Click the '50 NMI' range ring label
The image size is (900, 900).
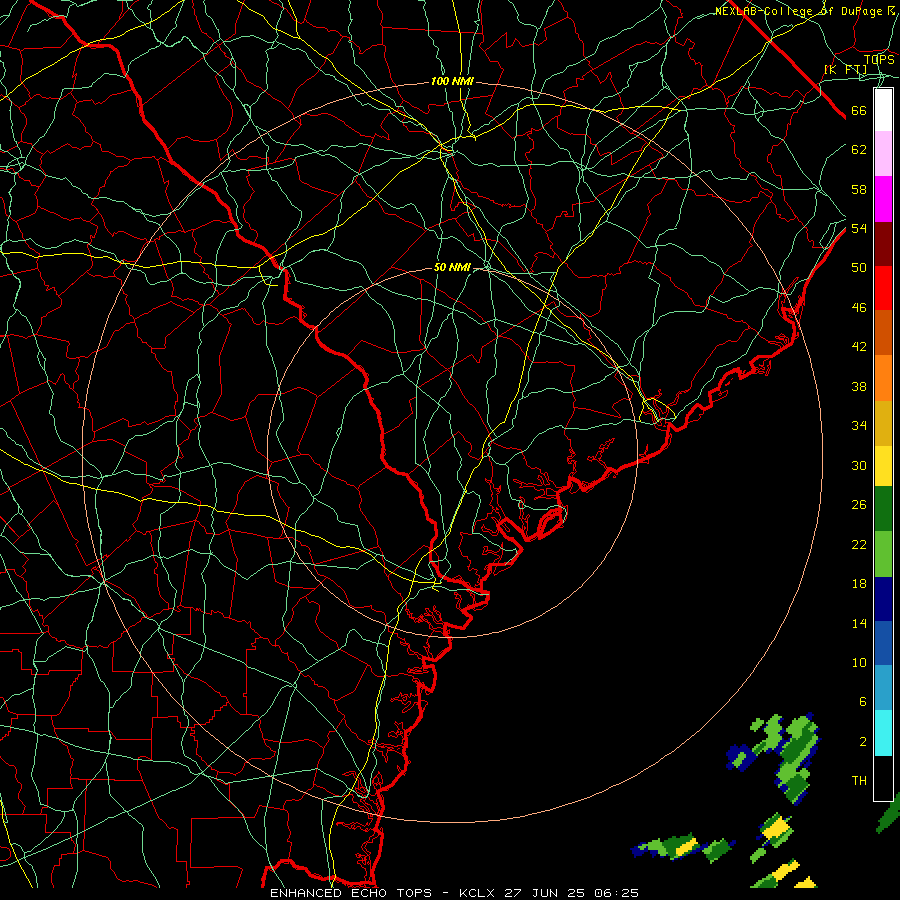point(452,267)
